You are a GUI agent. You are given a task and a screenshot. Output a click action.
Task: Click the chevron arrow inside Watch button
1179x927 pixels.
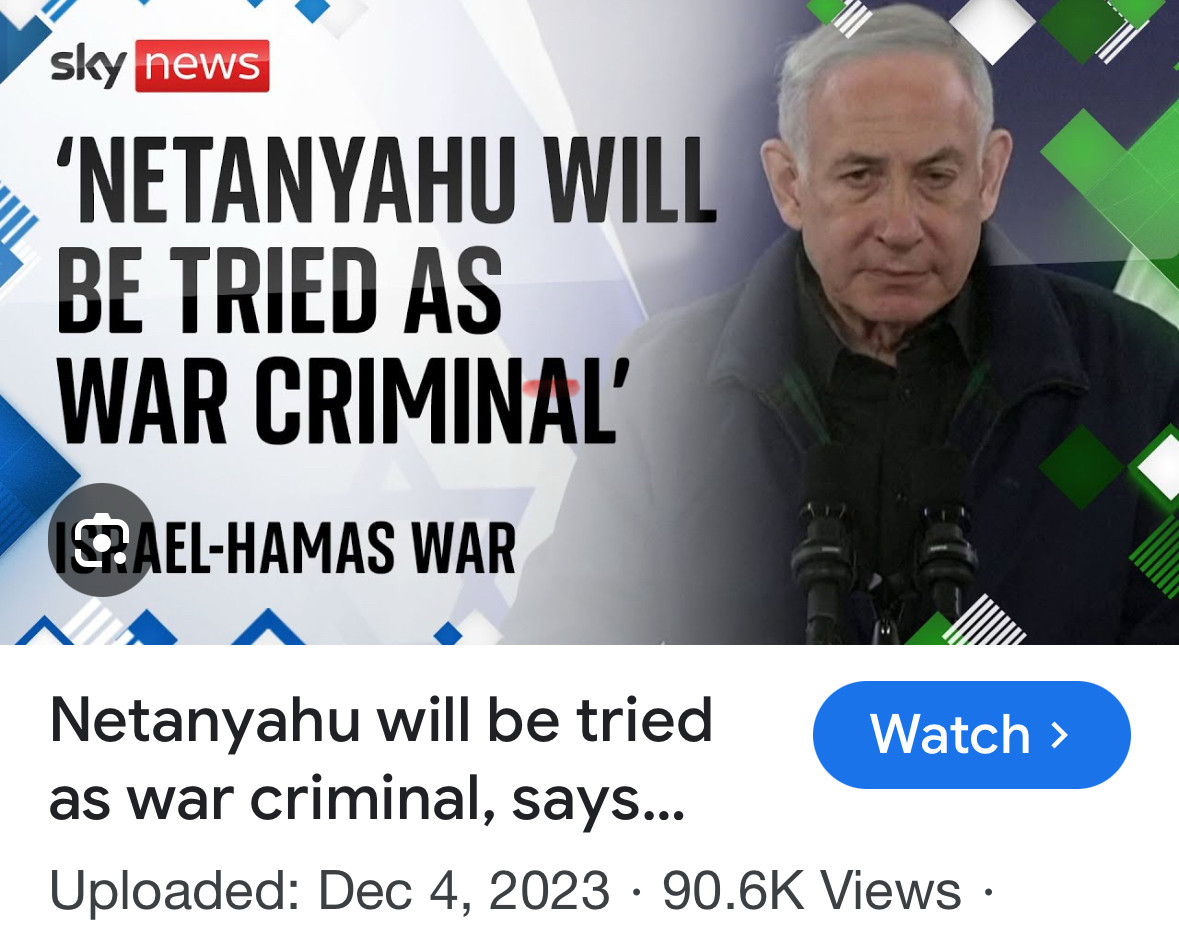[x=1059, y=735]
